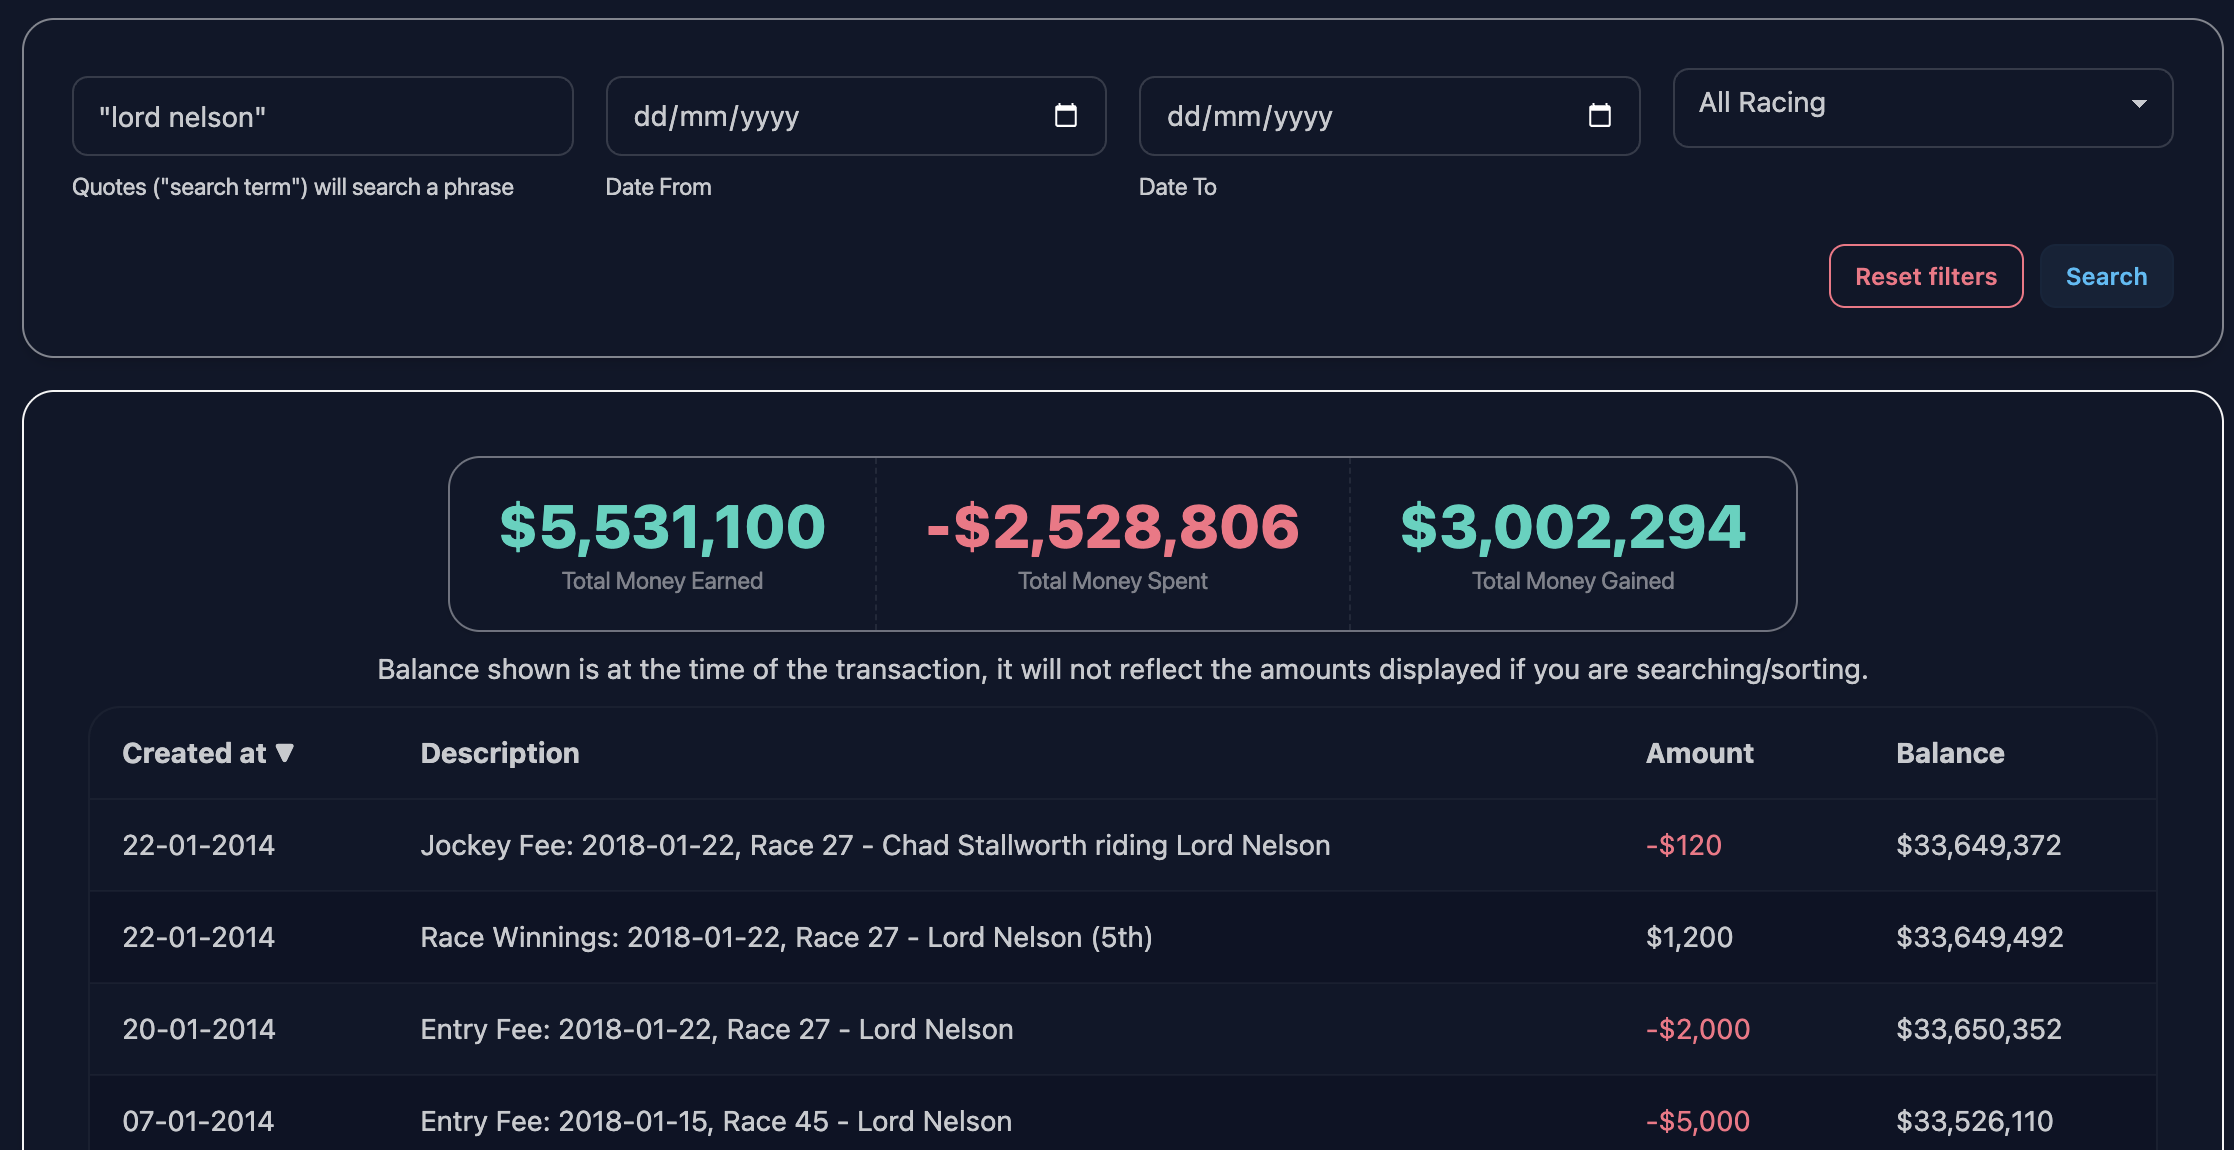Screen dimensions: 2234x1150
Task: Select the Race Winnings Lord Nelson 5th row
Action: point(786,937)
